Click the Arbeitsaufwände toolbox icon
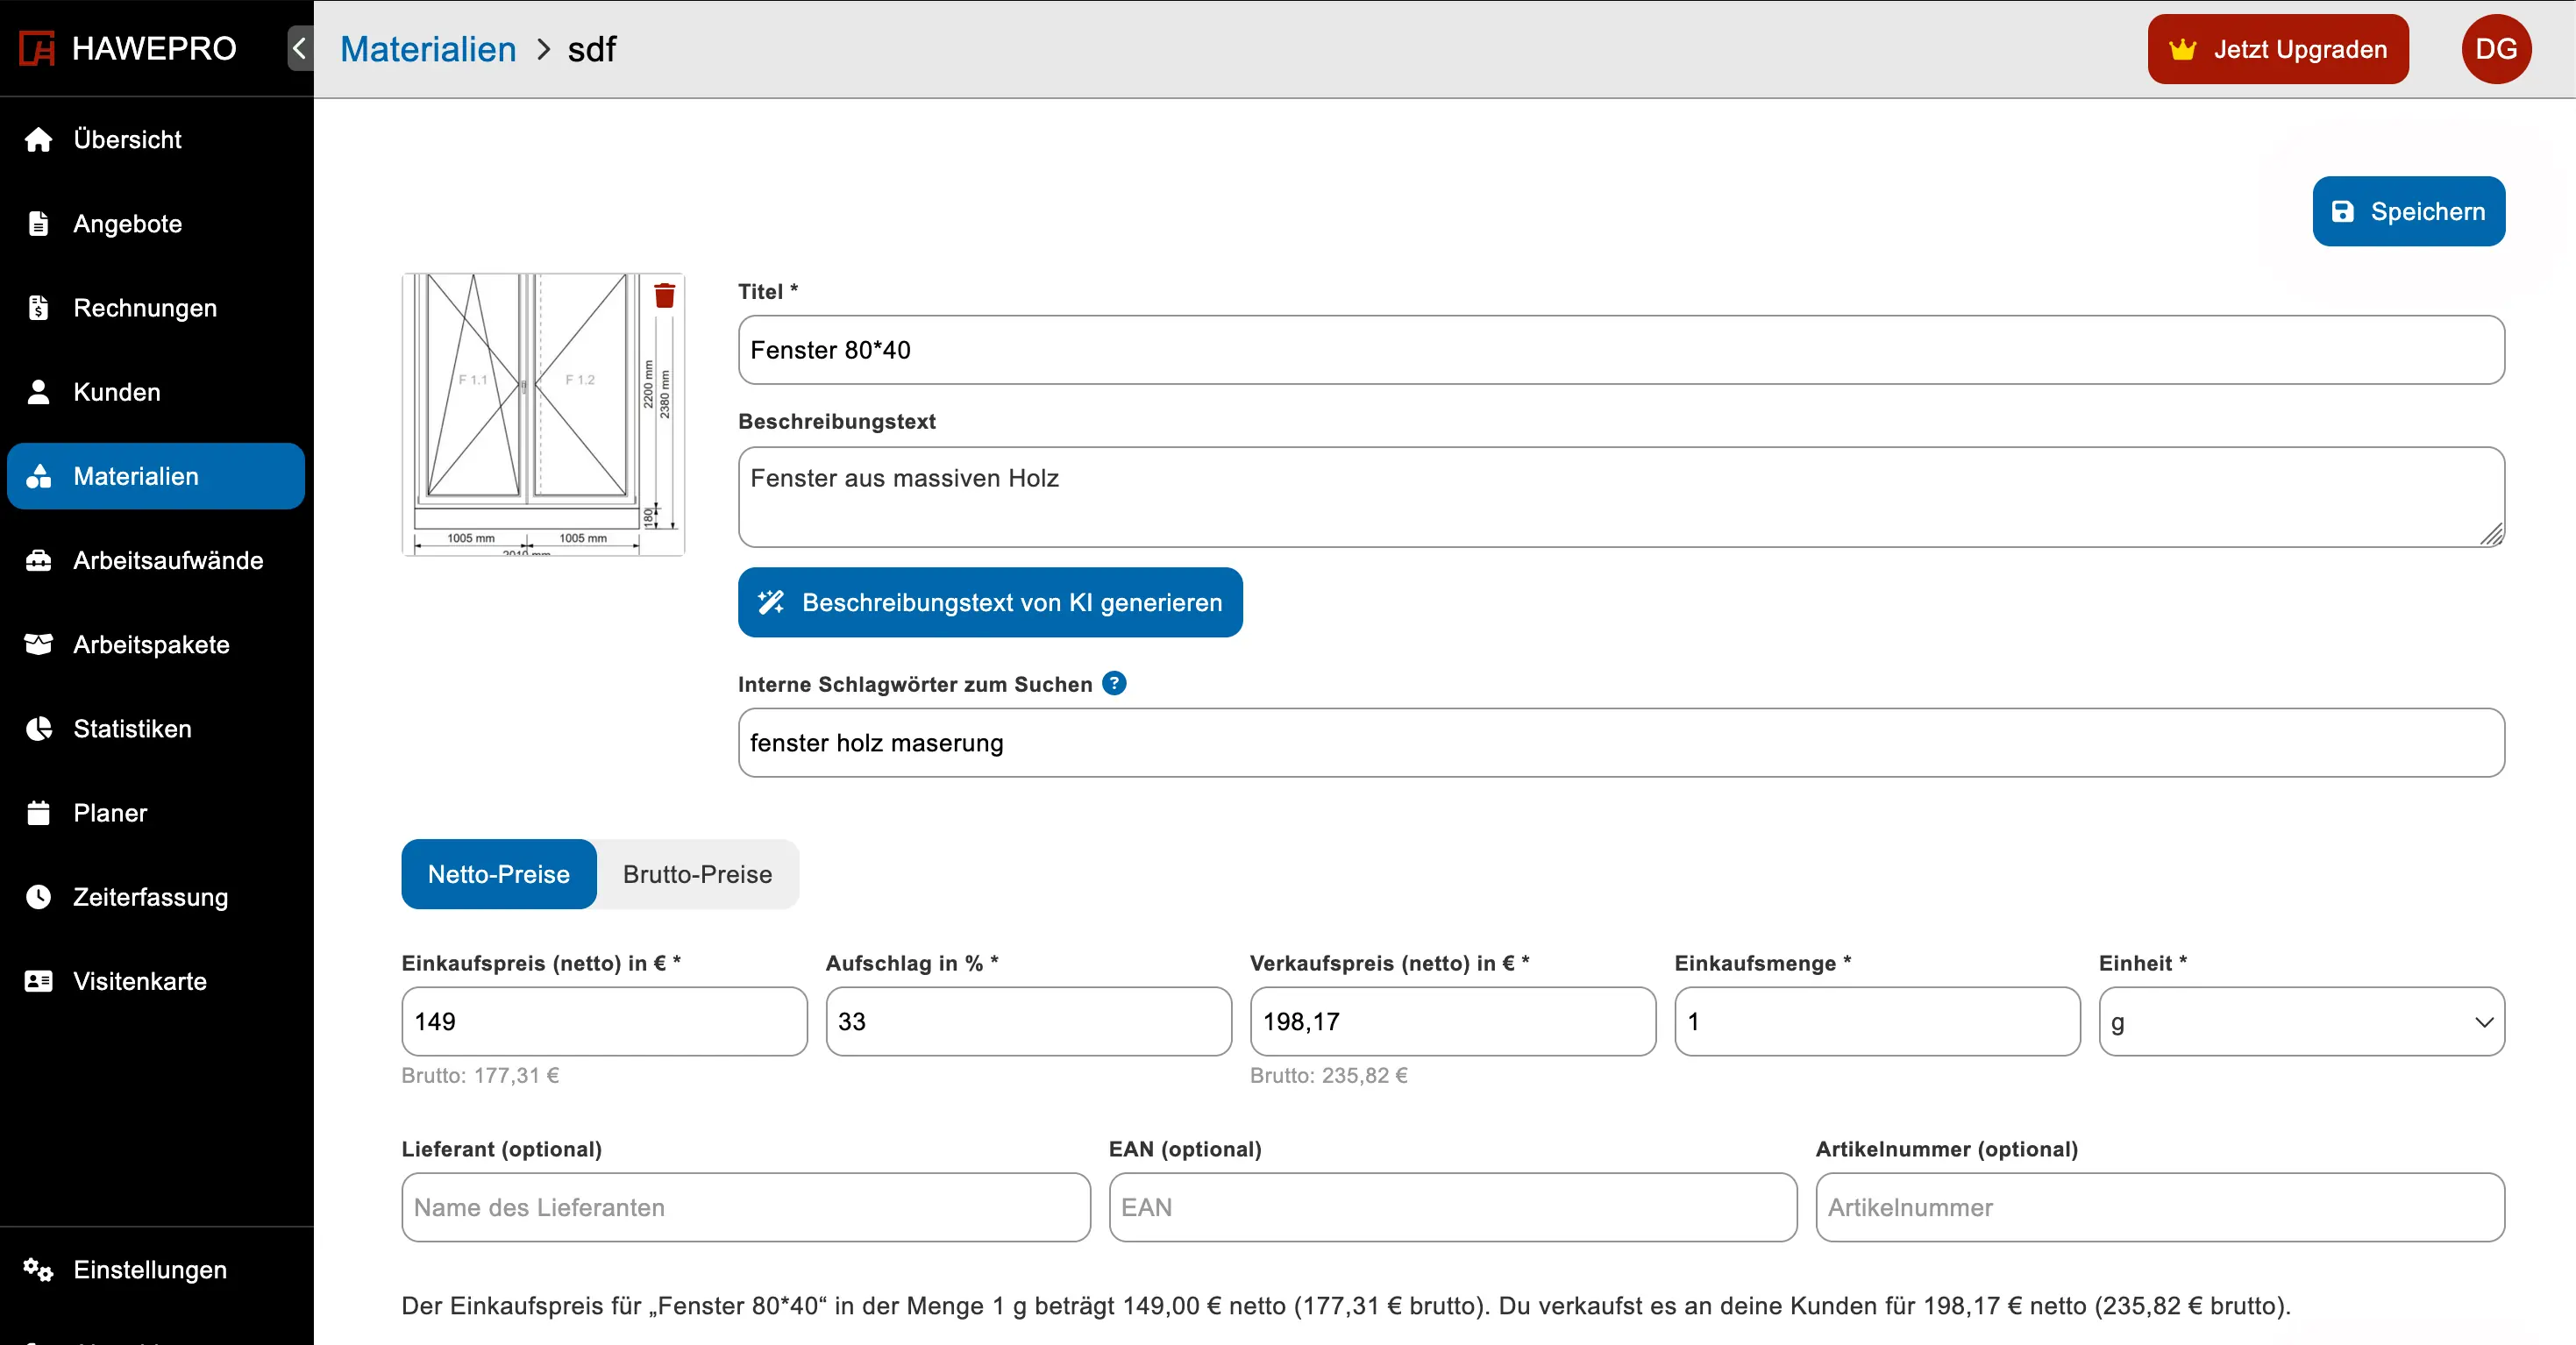This screenshot has width=2576, height=1345. [x=38, y=560]
